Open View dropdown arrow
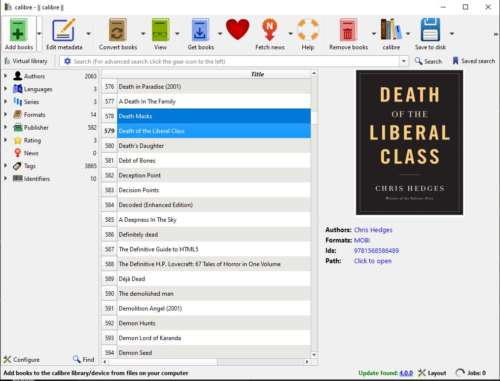This screenshot has height=381, width=500. click(x=177, y=34)
